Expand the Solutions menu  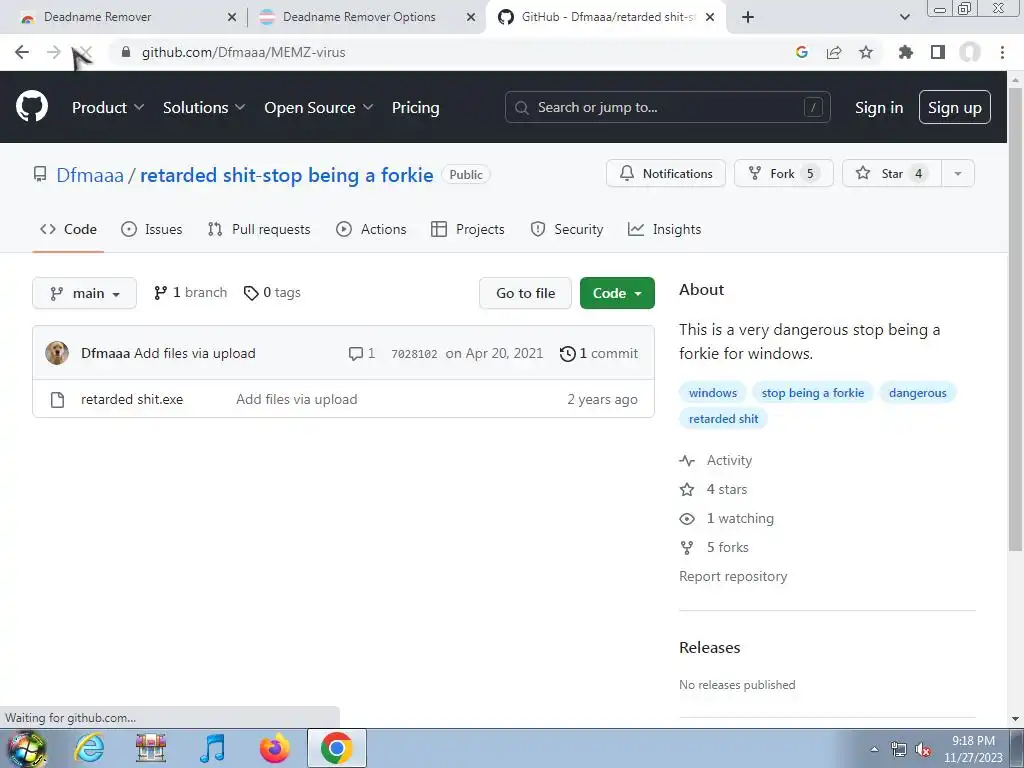(x=204, y=107)
